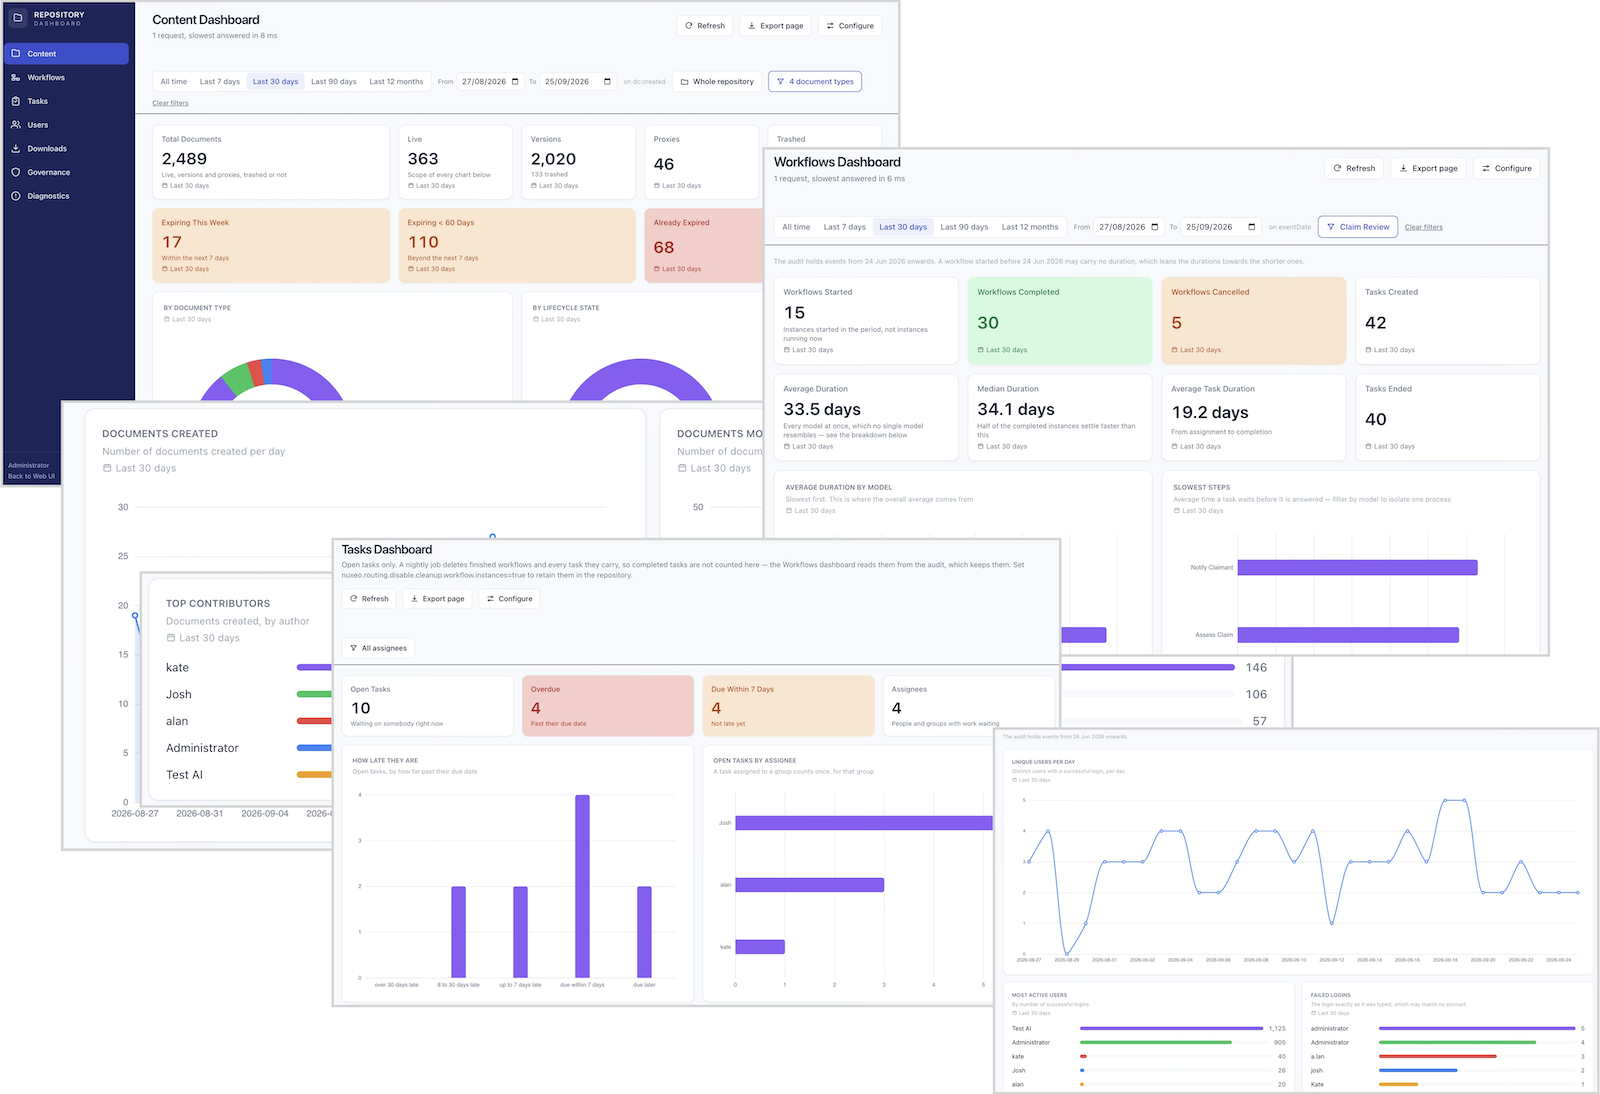The width and height of the screenshot is (1600, 1094).
Task: Click Export page download icon in Content Dashboard
Action: coord(752,26)
